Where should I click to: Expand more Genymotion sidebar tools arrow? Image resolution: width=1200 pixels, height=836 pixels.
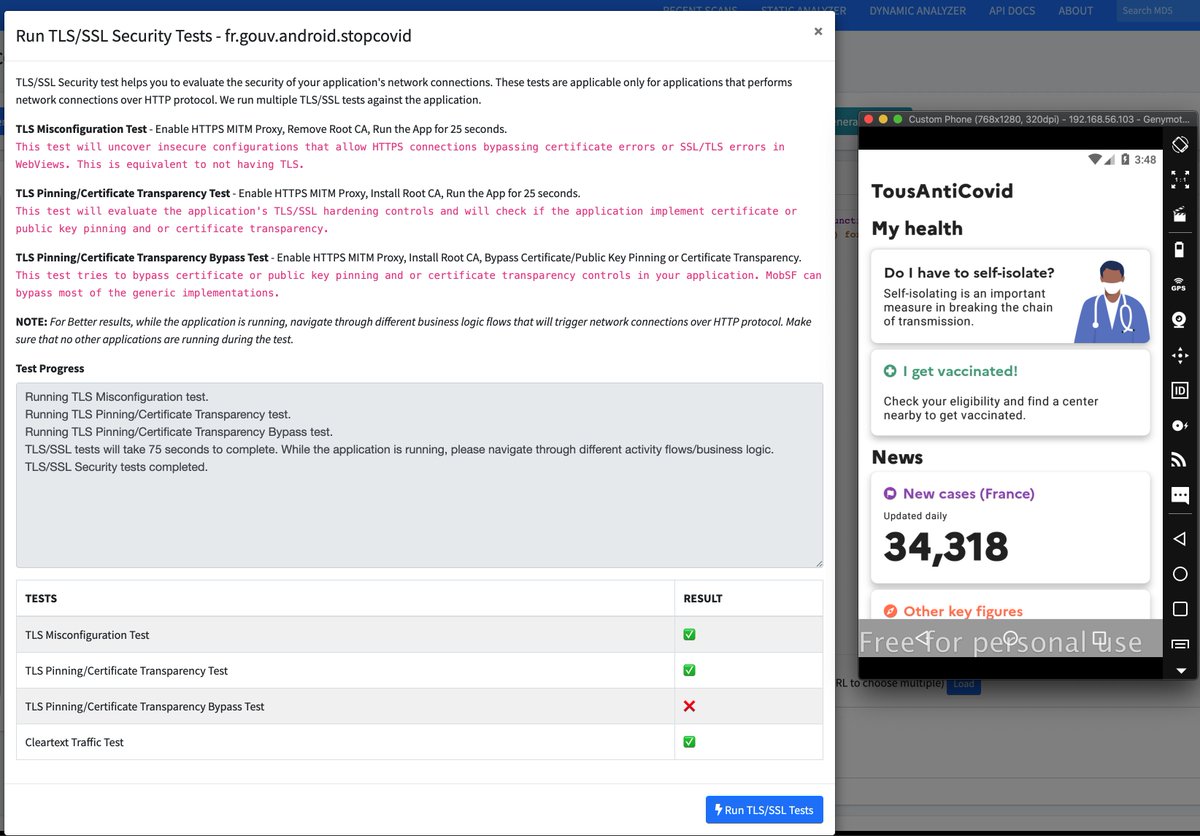point(1179,670)
